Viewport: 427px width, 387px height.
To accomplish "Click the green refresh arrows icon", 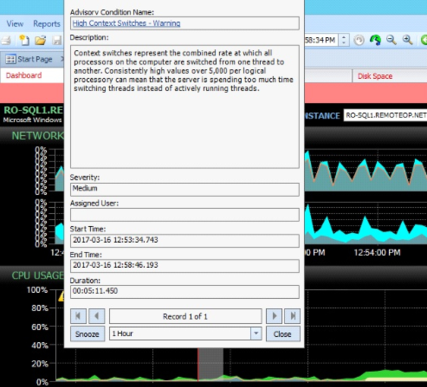I will (375, 40).
